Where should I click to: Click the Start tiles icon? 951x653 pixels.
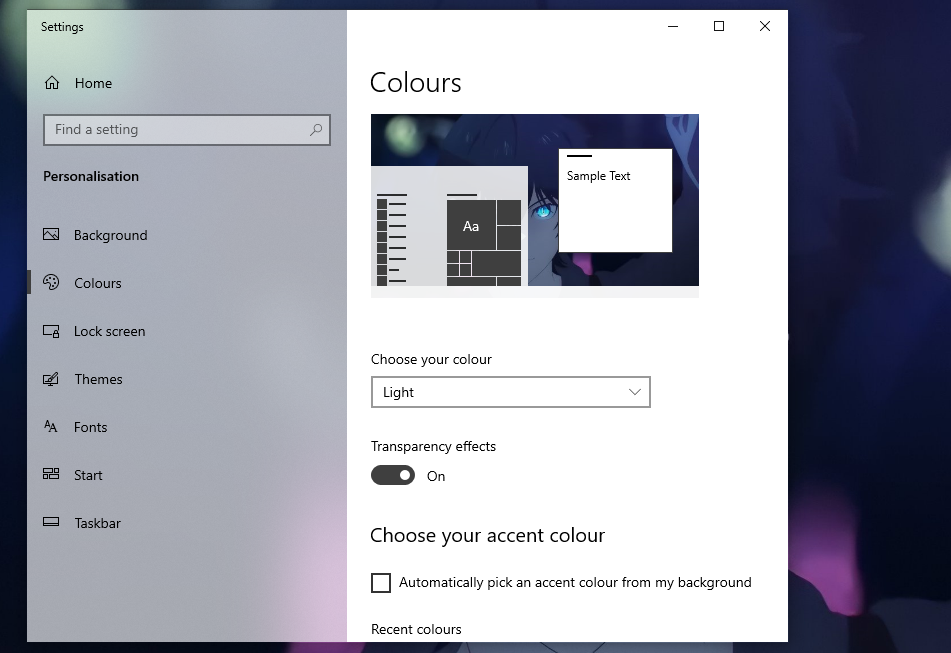coord(51,474)
